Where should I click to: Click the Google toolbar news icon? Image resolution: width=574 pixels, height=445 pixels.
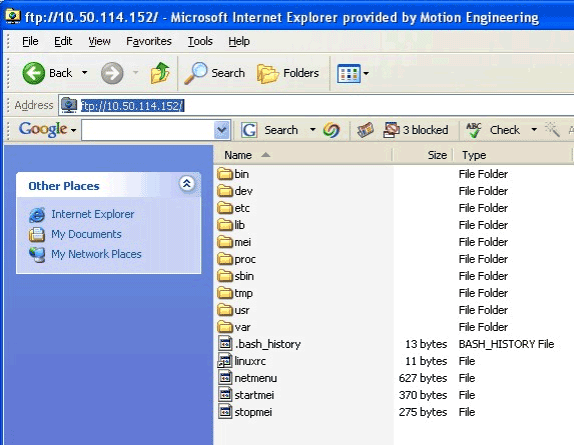pyautogui.click(x=365, y=130)
